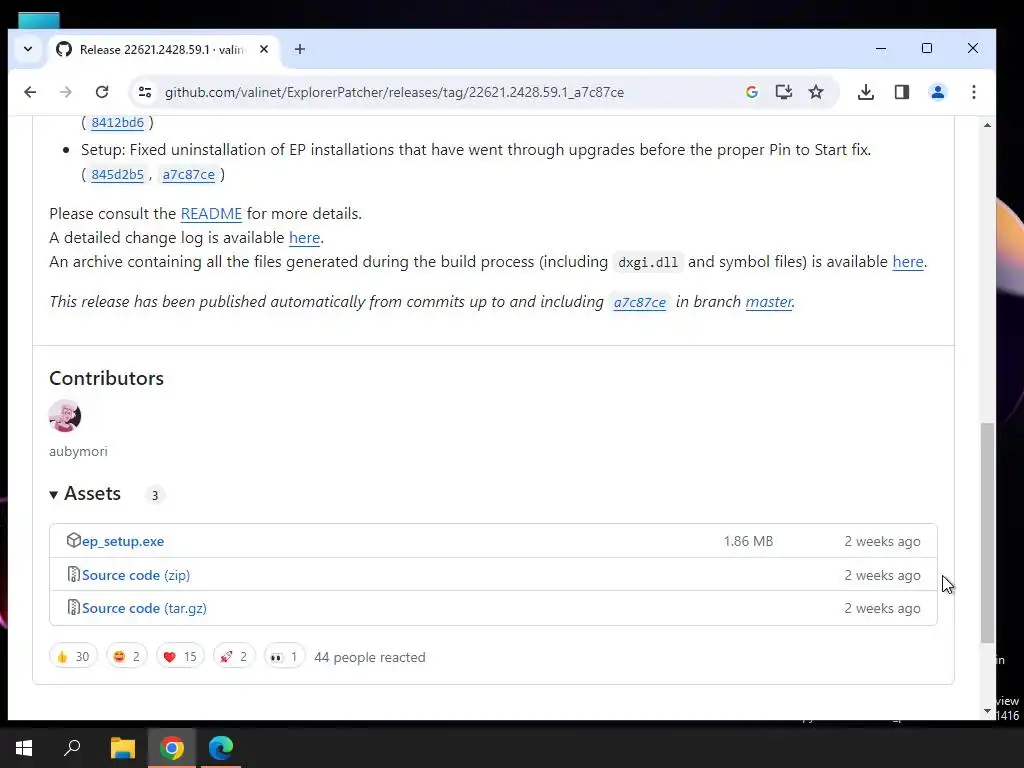
Task: Click the 1.86 MB file size text
Action: coord(748,541)
